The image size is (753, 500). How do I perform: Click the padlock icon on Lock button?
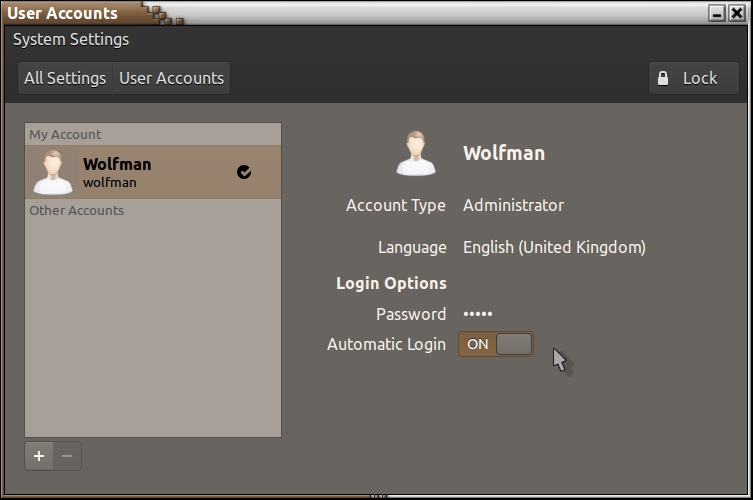[x=663, y=78]
